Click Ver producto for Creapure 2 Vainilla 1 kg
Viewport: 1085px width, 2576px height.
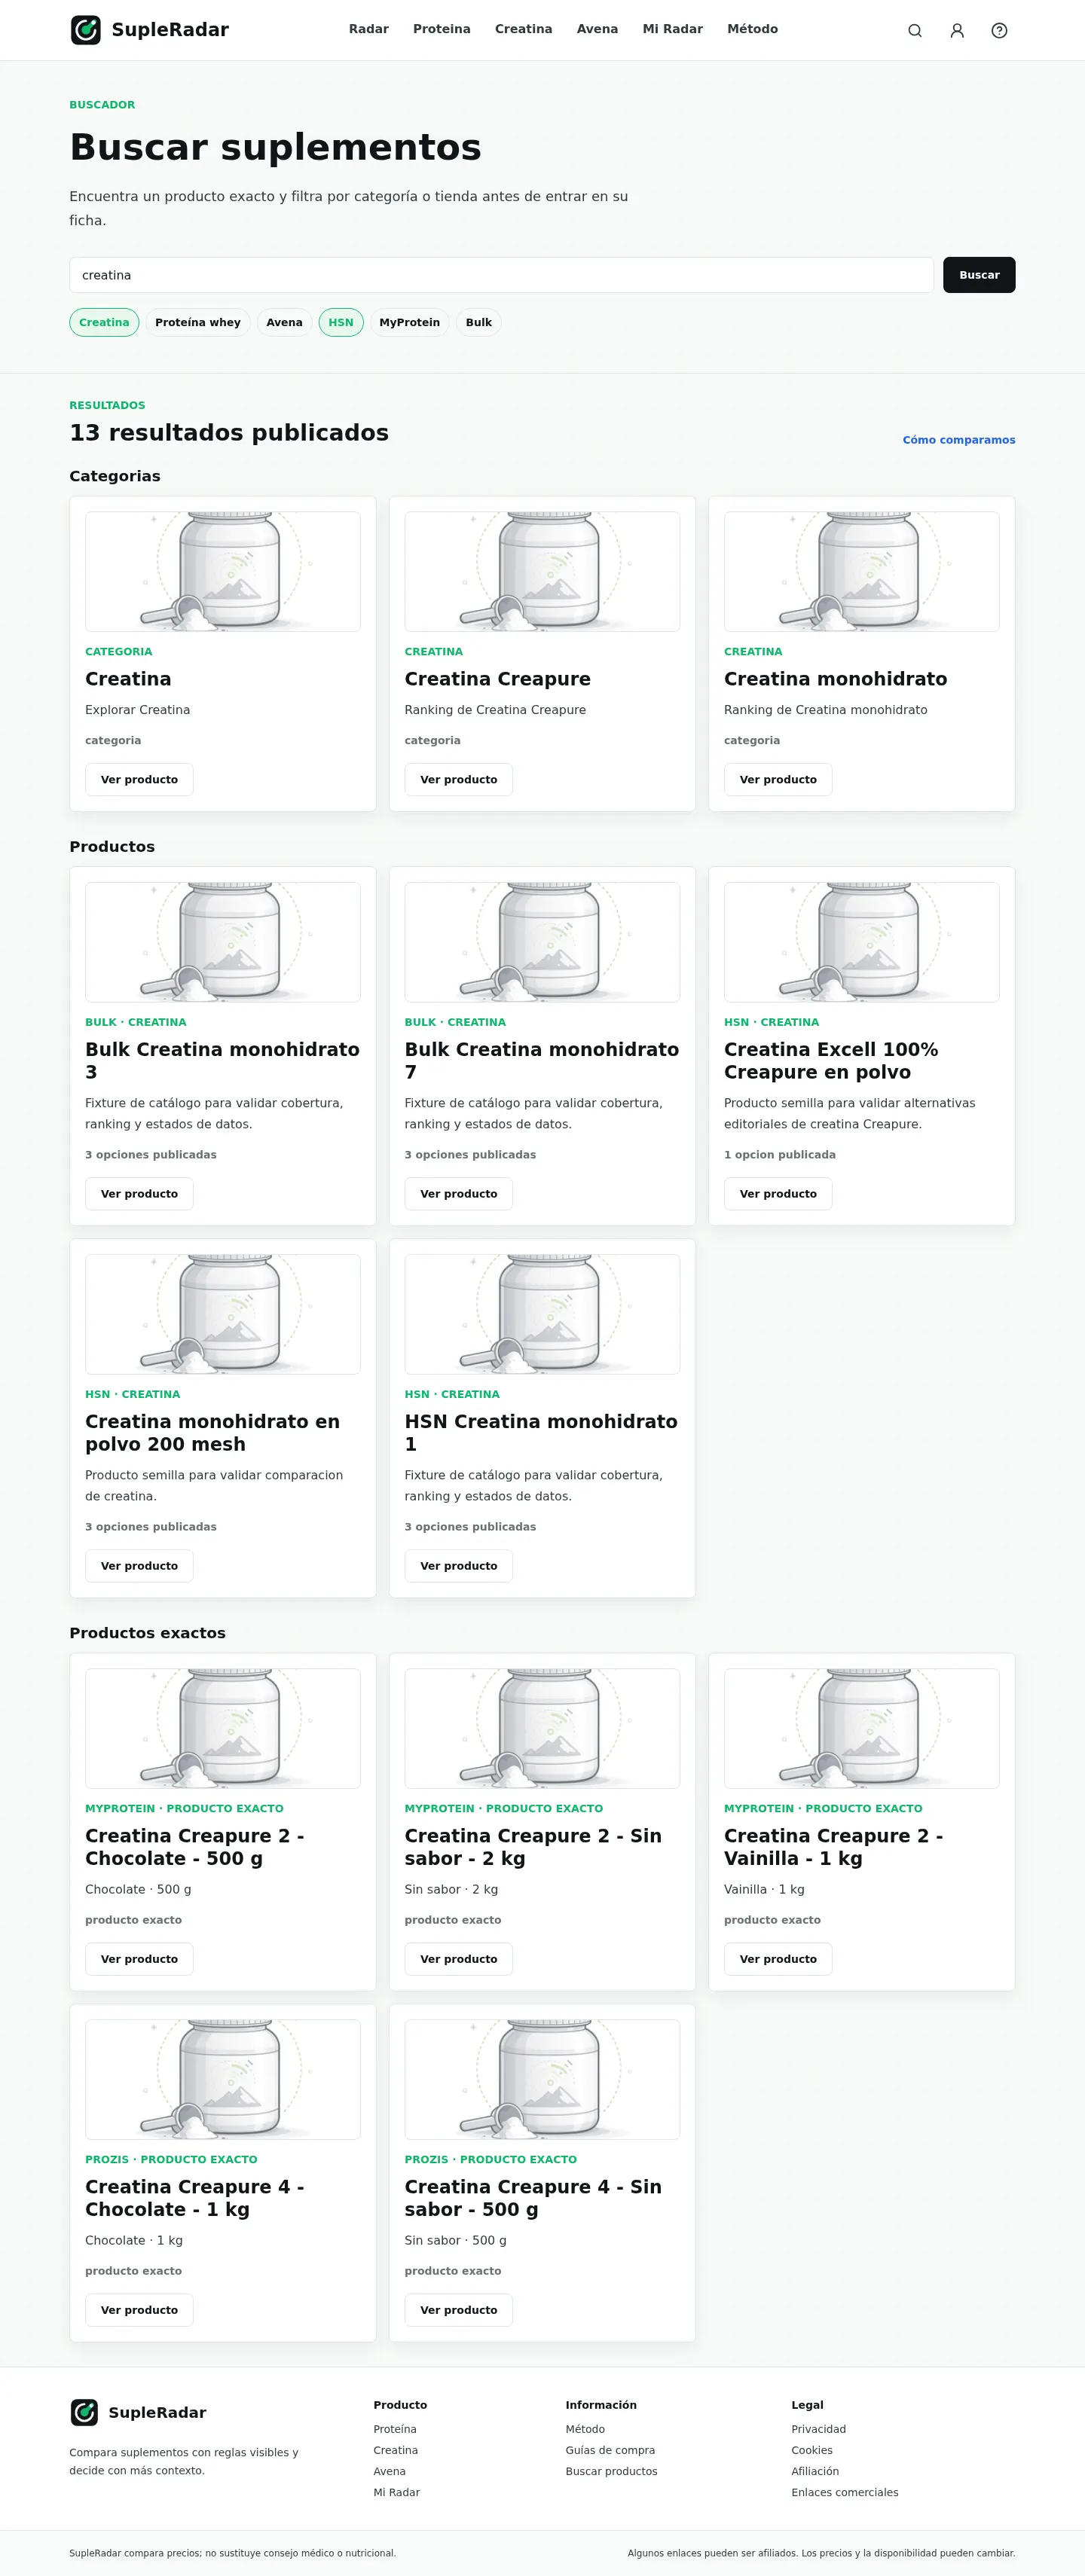click(778, 1958)
